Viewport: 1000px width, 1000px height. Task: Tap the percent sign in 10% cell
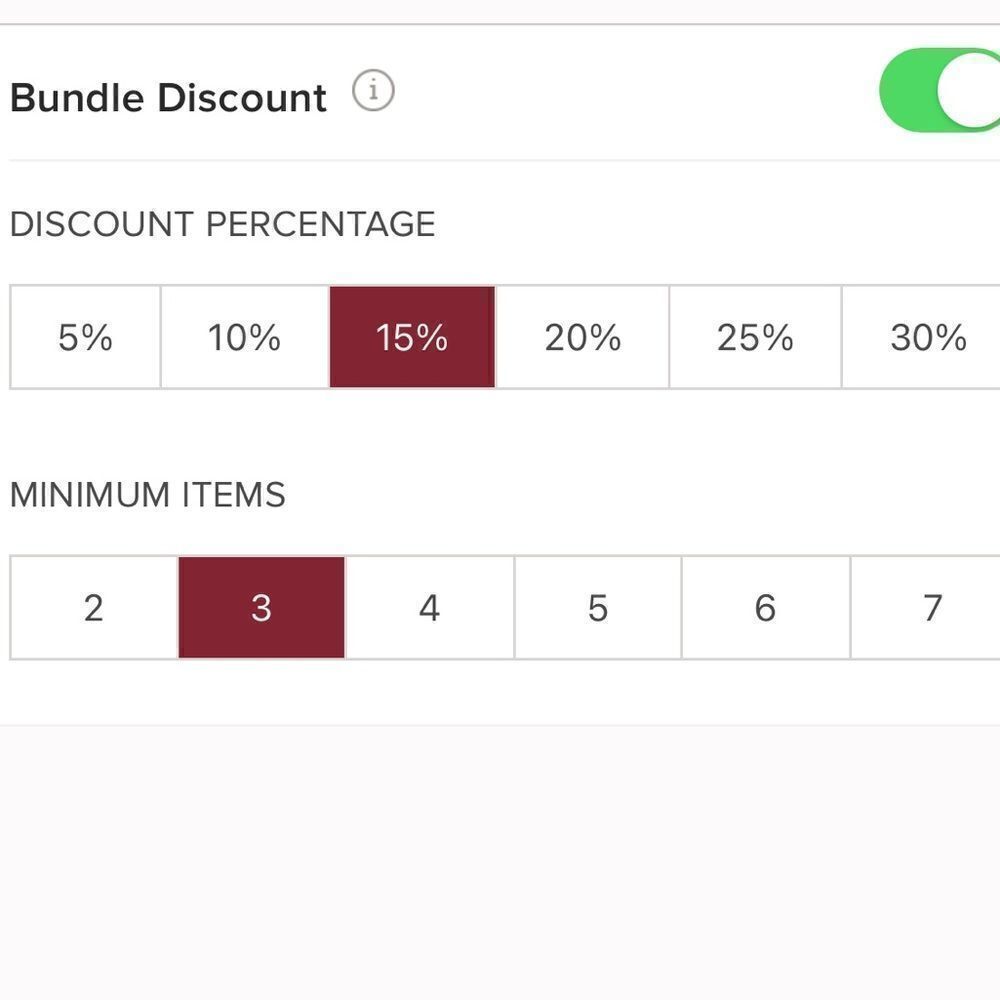click(x=265, y=338)
